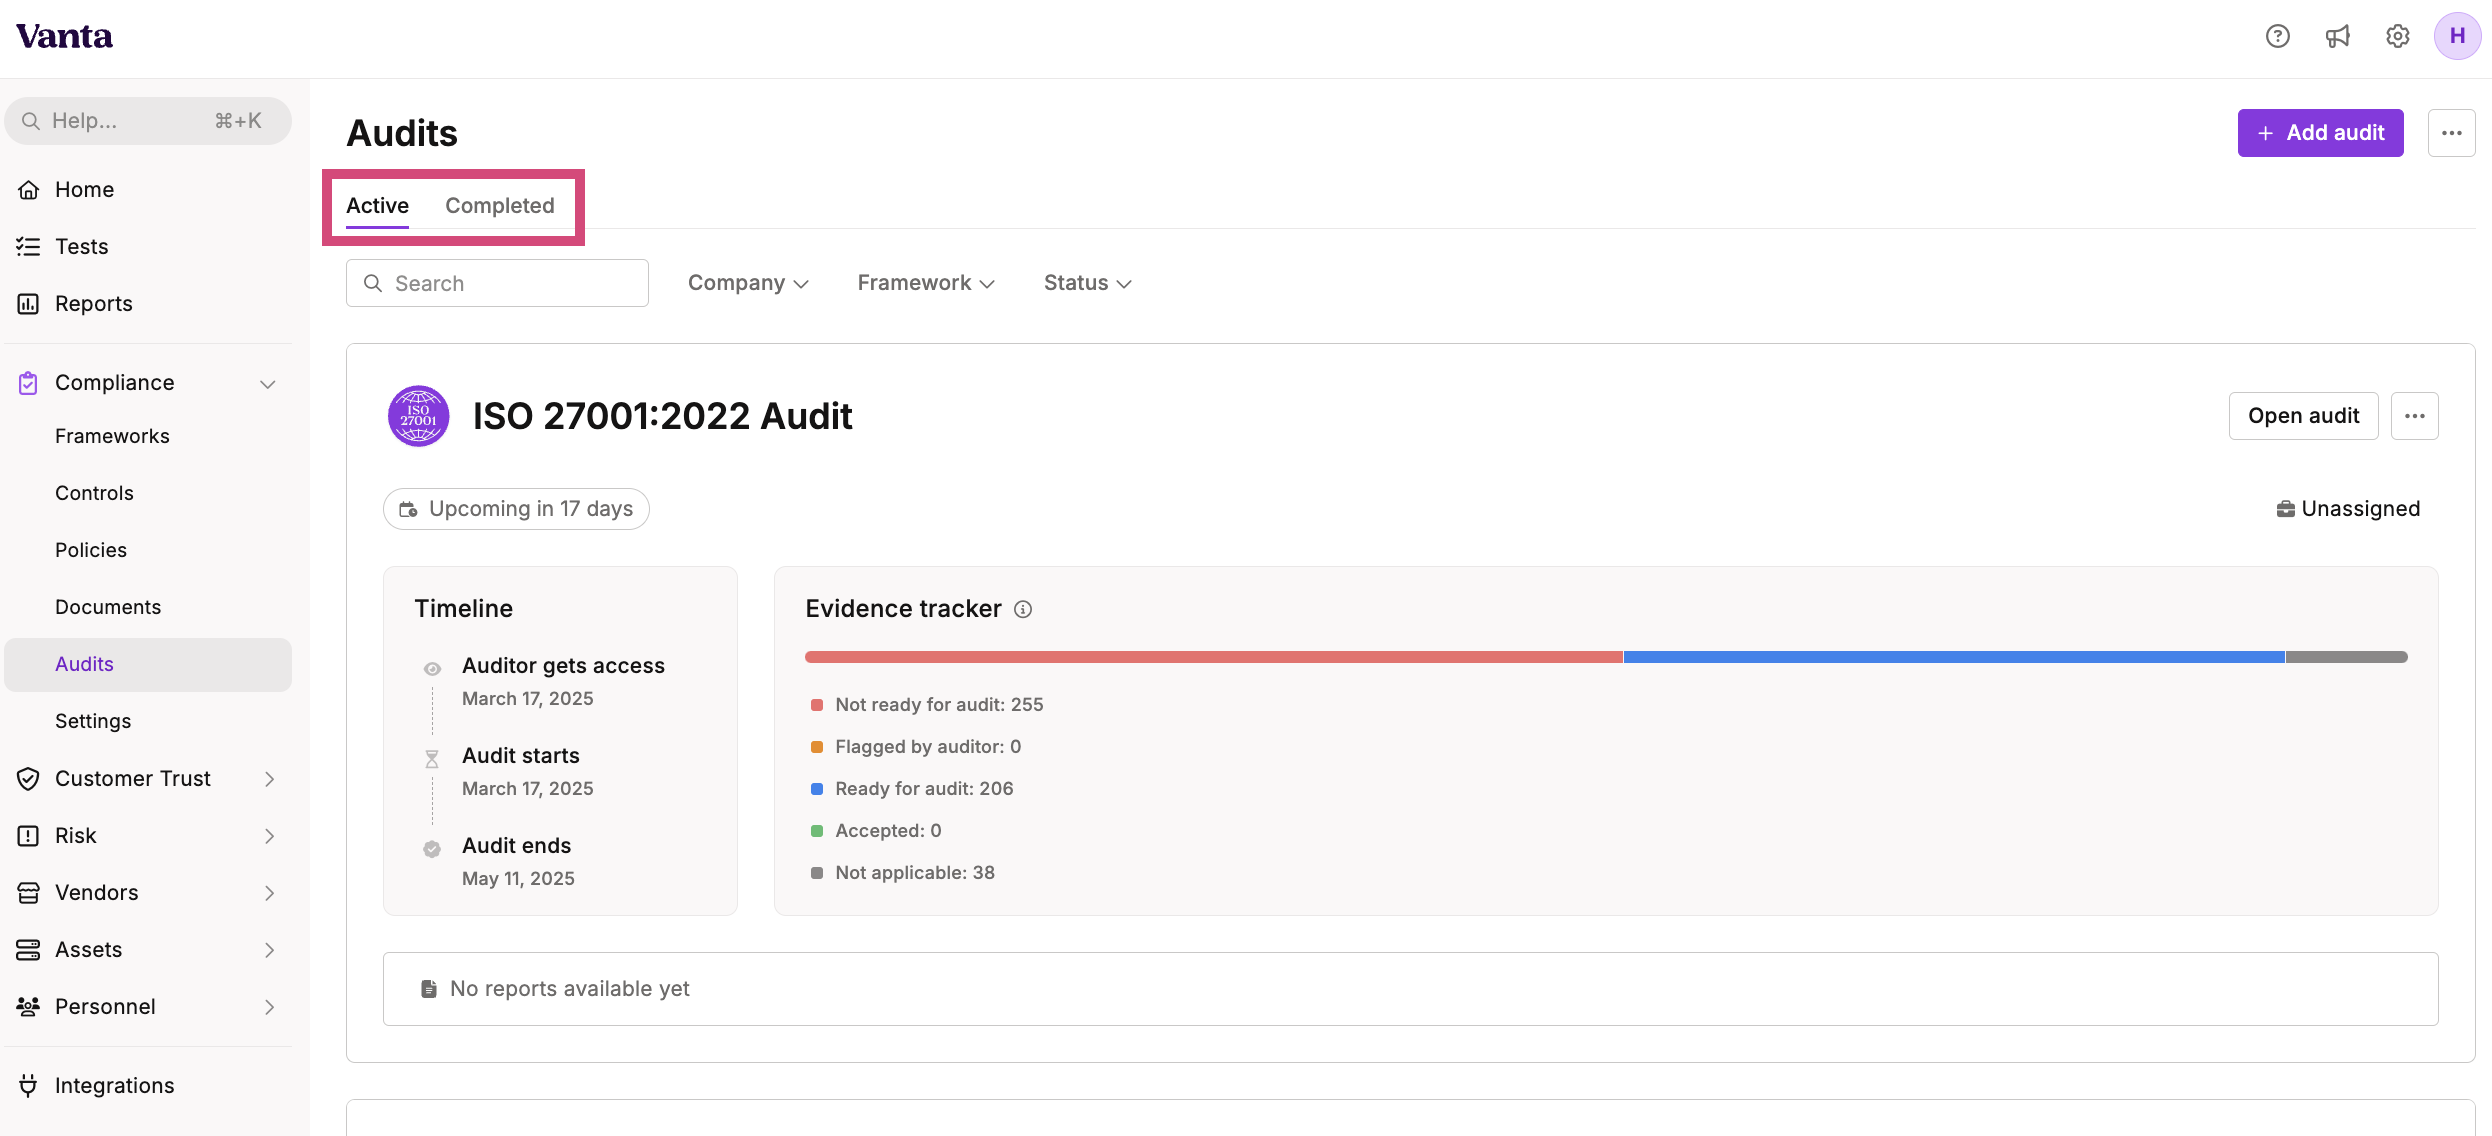The width and height of the screenshot is (2492, 1136).
Task: Click the Evidence tracker info icon
Action: pyautogui.click(x=1023, y=610)
